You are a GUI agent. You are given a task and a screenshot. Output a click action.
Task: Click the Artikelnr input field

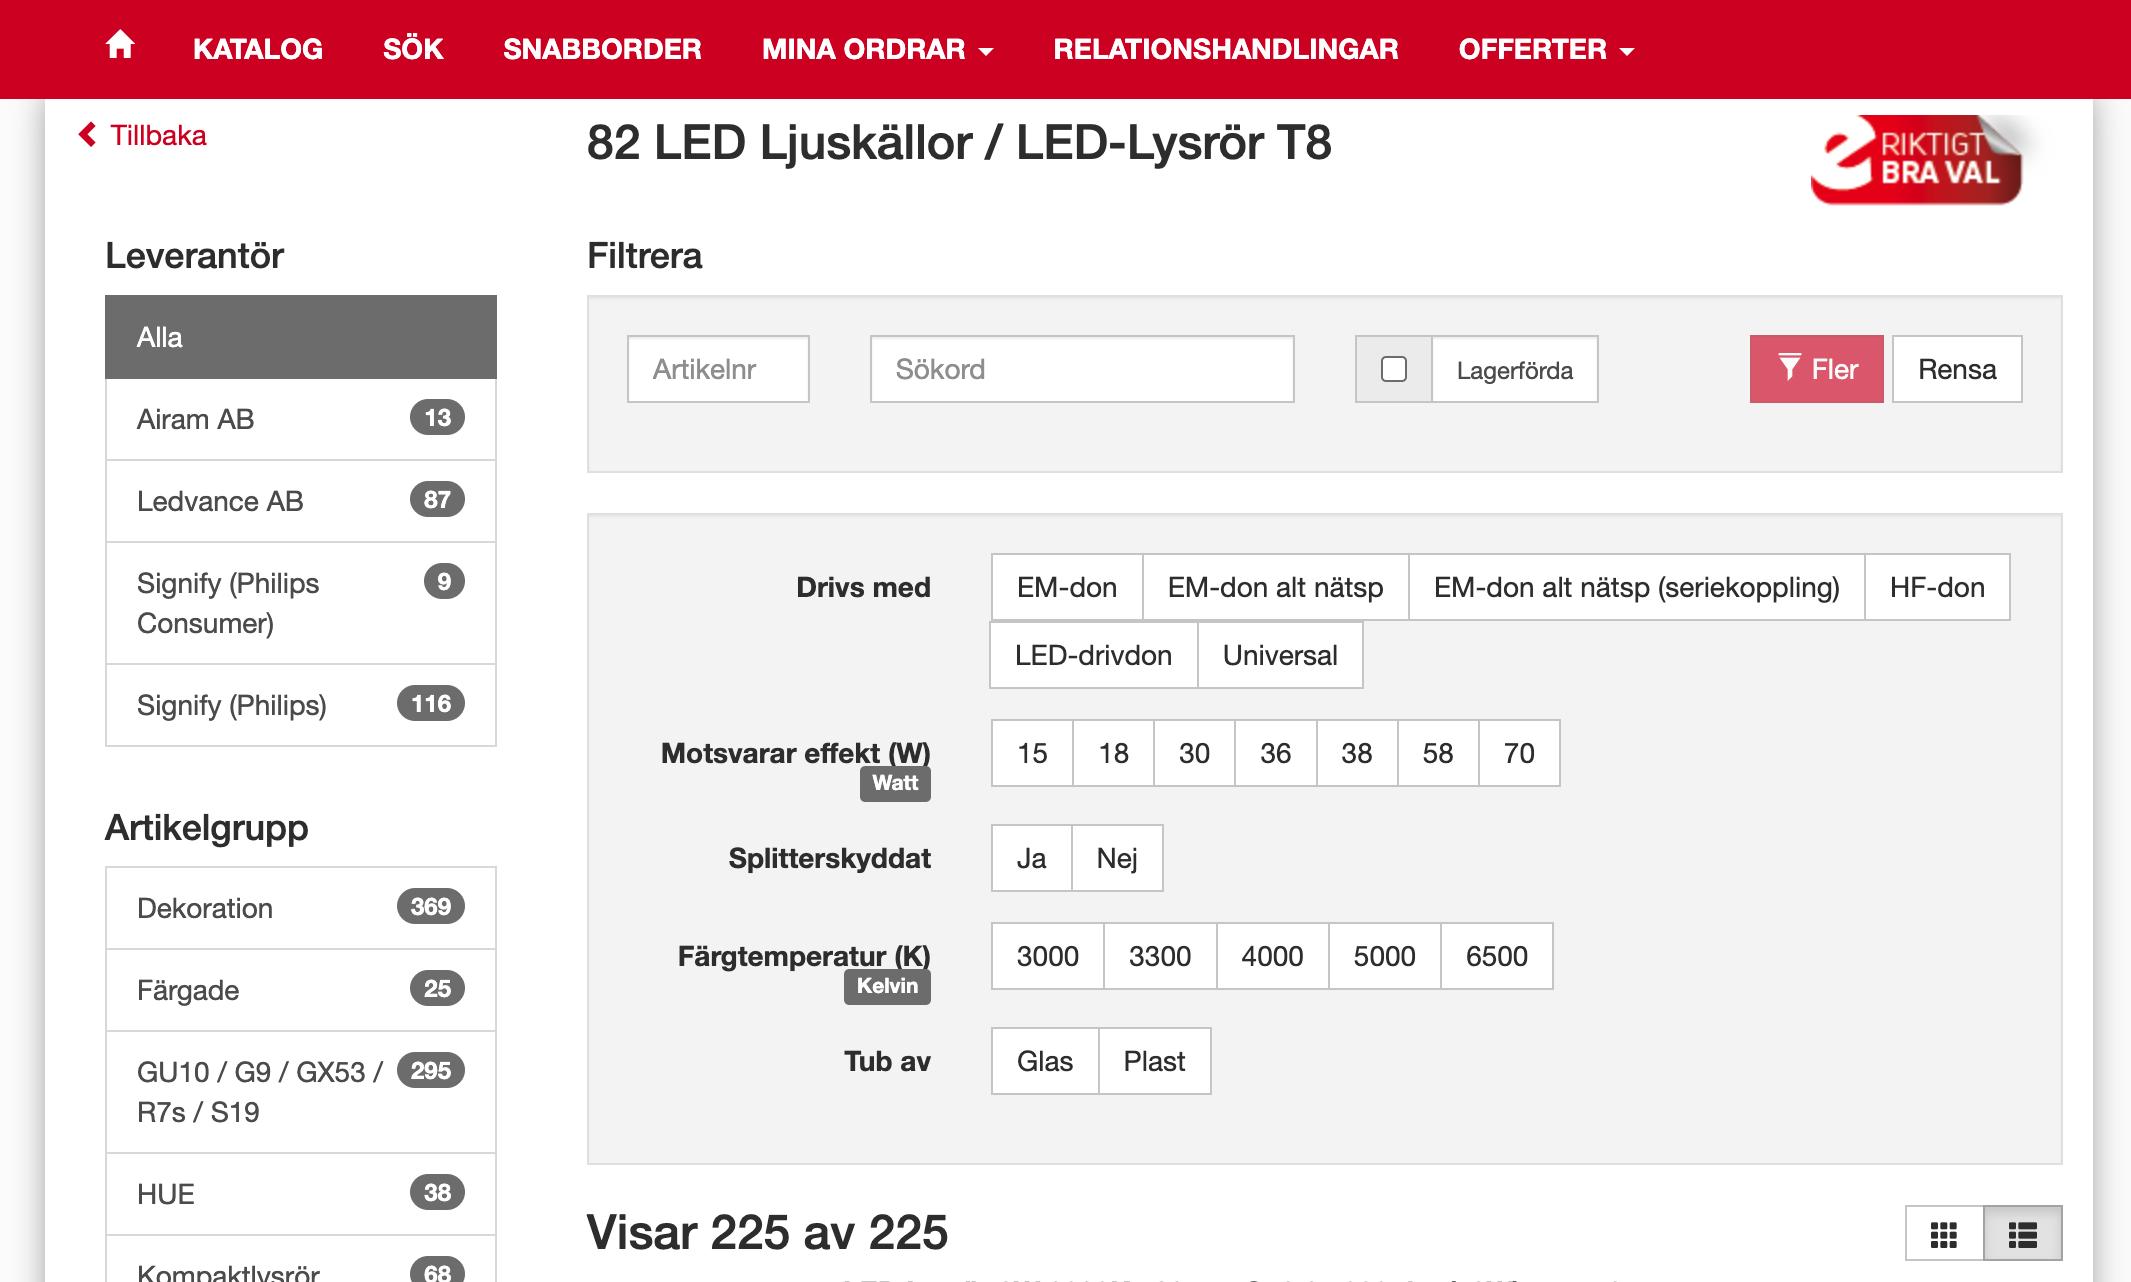pos(717,369)
